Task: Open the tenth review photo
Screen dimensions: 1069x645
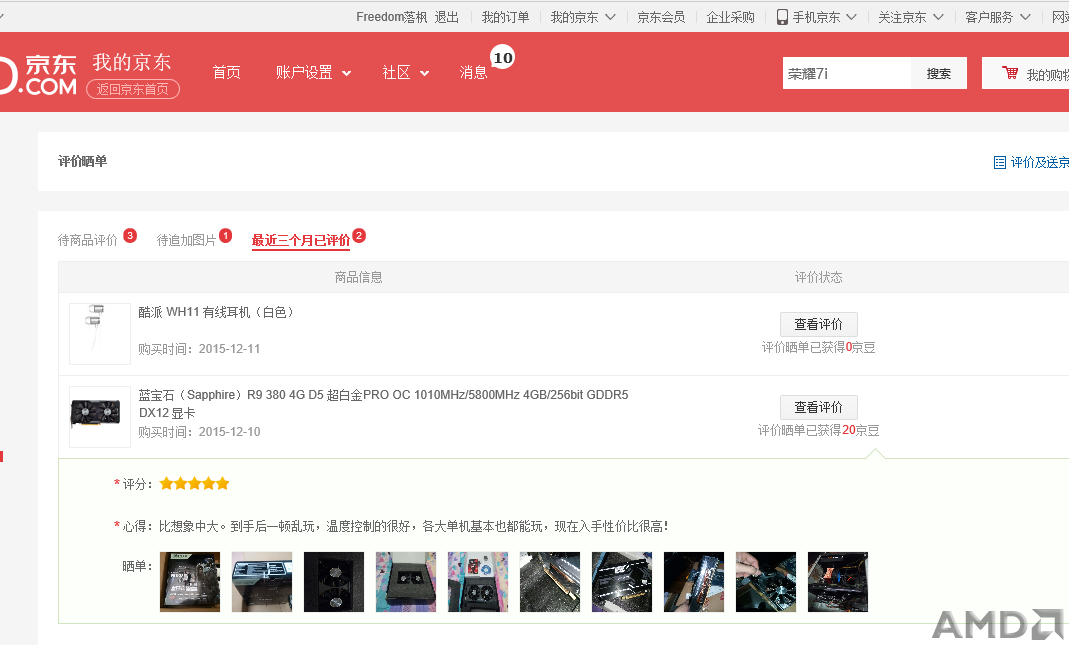Action: click(838, 582)
